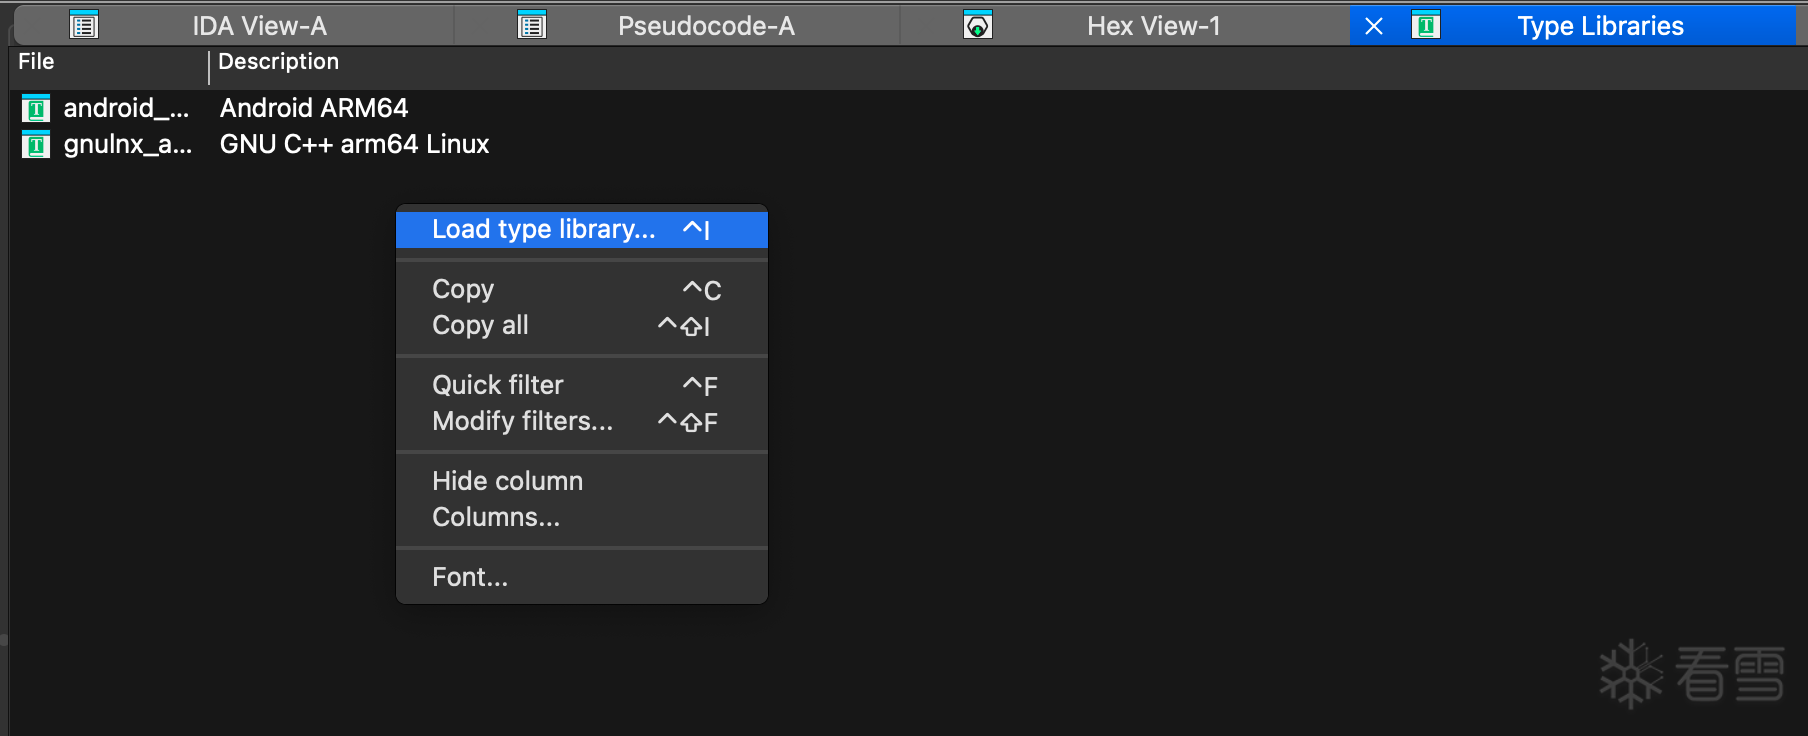Click the IDA View-A tab icon

pyautogui.click(x=84, y=26)
